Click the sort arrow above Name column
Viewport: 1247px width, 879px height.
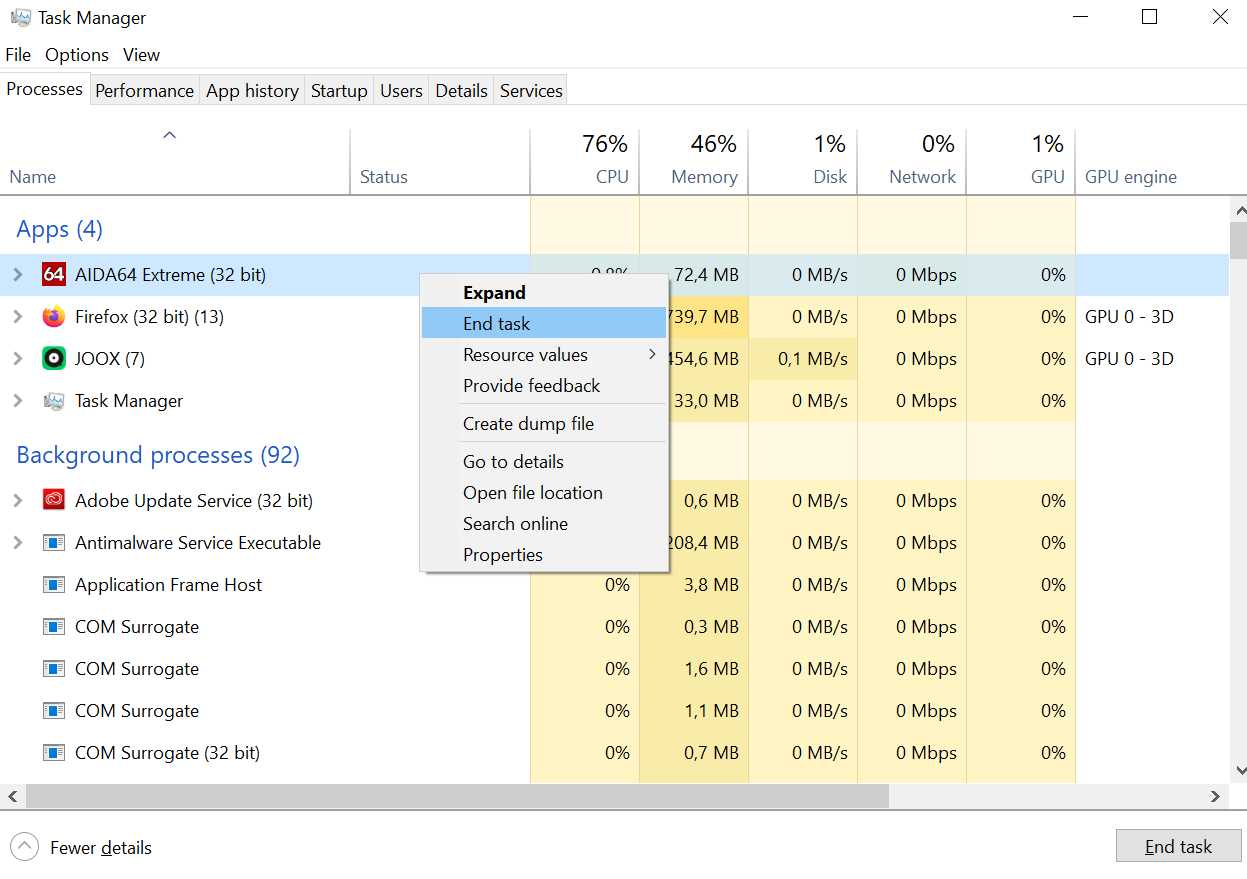click(170, 135)
